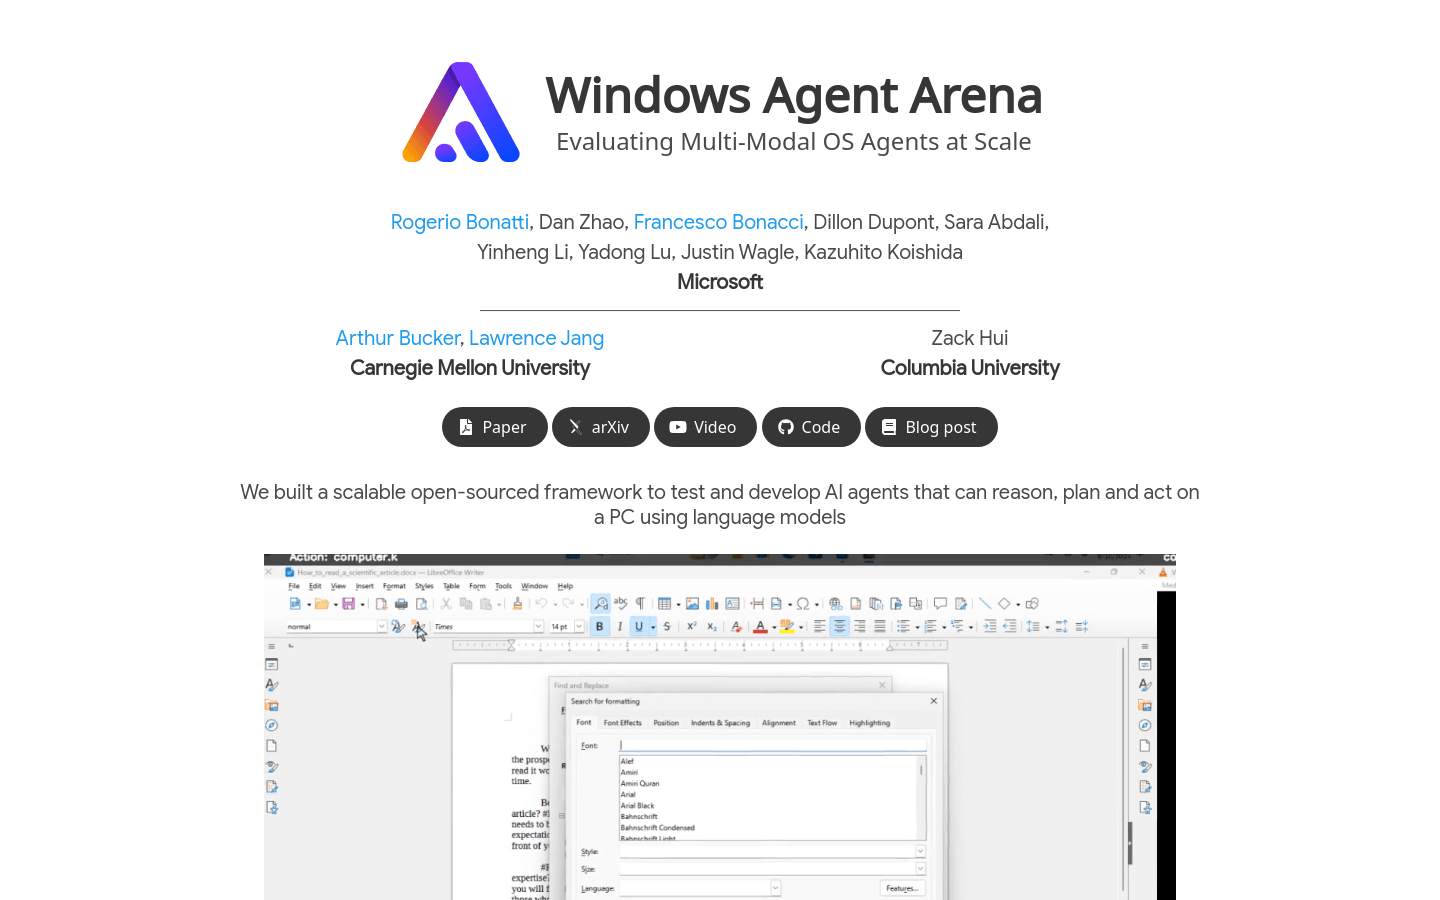Visit Arthur Bucker's author link
Screen dimensions: 1440x900
(x=398, y=338)
